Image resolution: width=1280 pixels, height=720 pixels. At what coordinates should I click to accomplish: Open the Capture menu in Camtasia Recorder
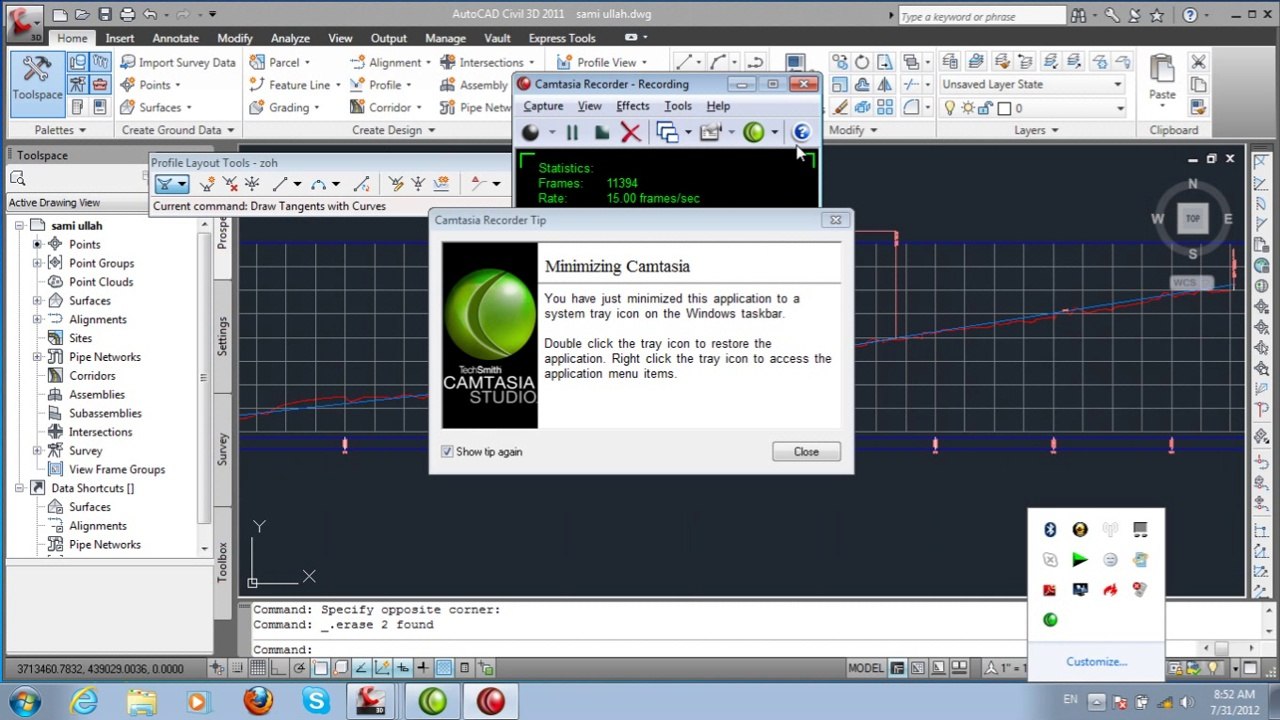pyautogui.click(x=543, y=106)
